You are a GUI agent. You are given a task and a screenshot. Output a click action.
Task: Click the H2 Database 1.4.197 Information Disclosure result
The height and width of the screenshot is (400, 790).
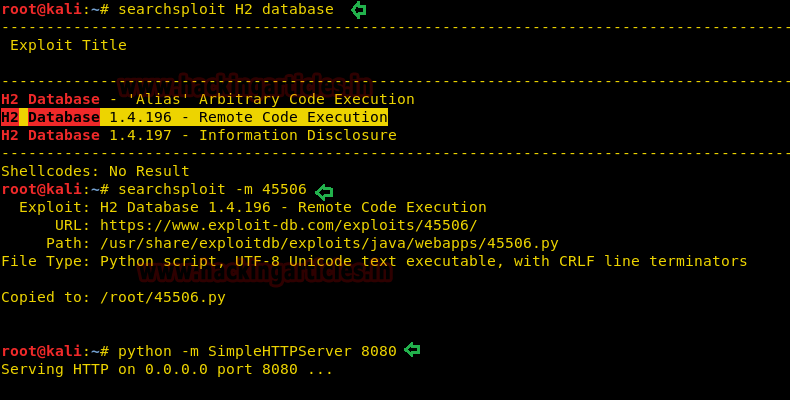[198, 135]
